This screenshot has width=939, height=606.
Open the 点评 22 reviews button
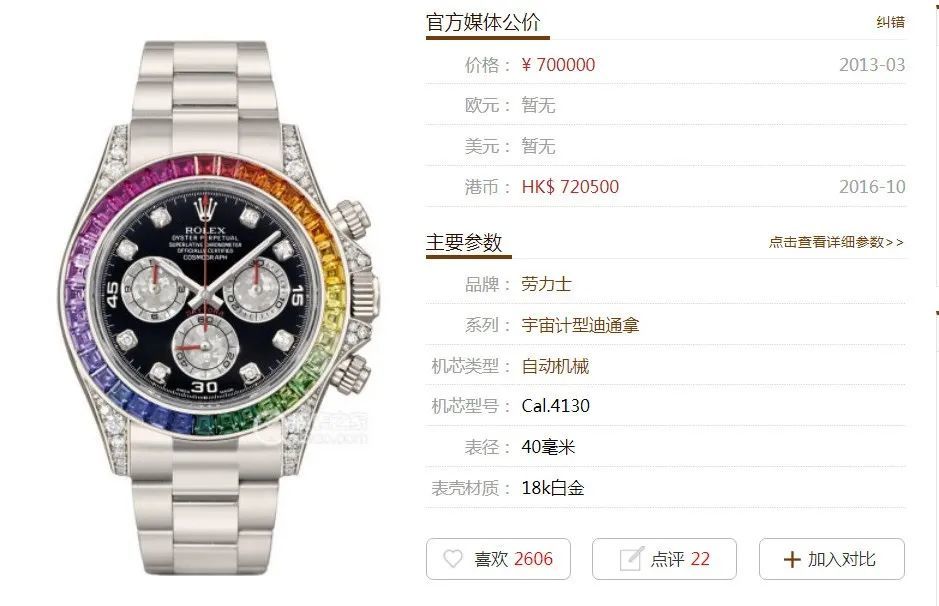[x=664, y=559]
